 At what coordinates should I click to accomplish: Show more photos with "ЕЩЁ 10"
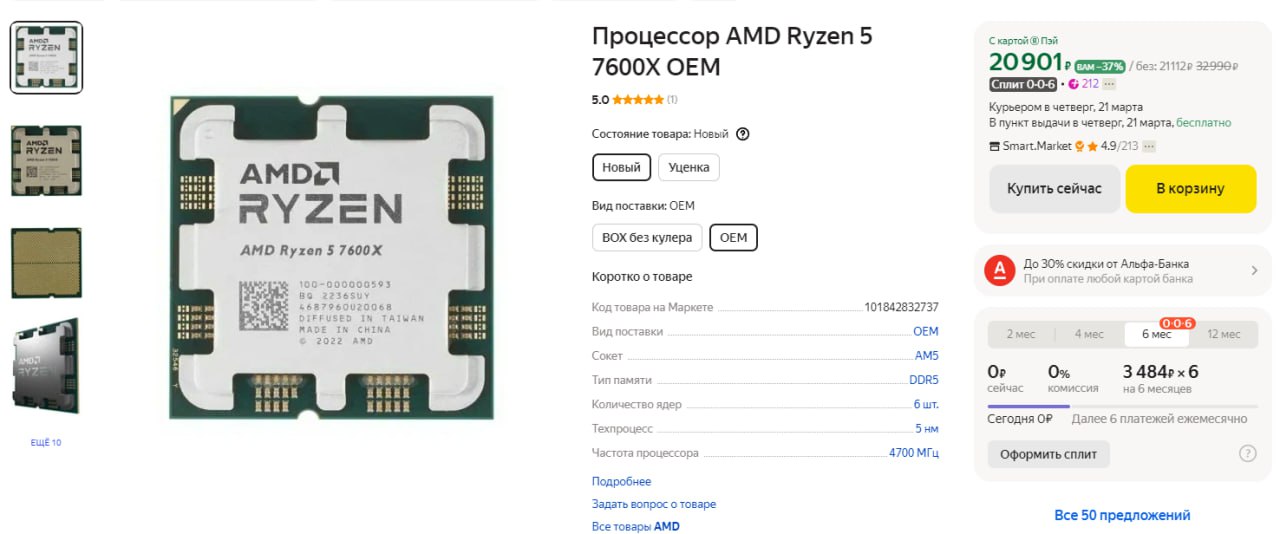[46, 442]
